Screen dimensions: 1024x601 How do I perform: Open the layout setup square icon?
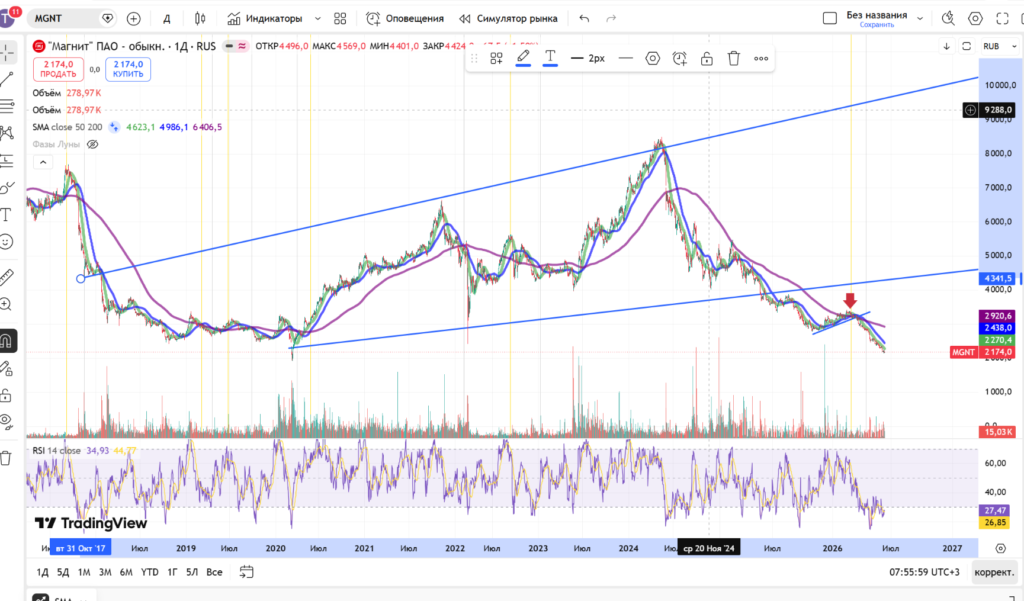click(x=829, y=18)
